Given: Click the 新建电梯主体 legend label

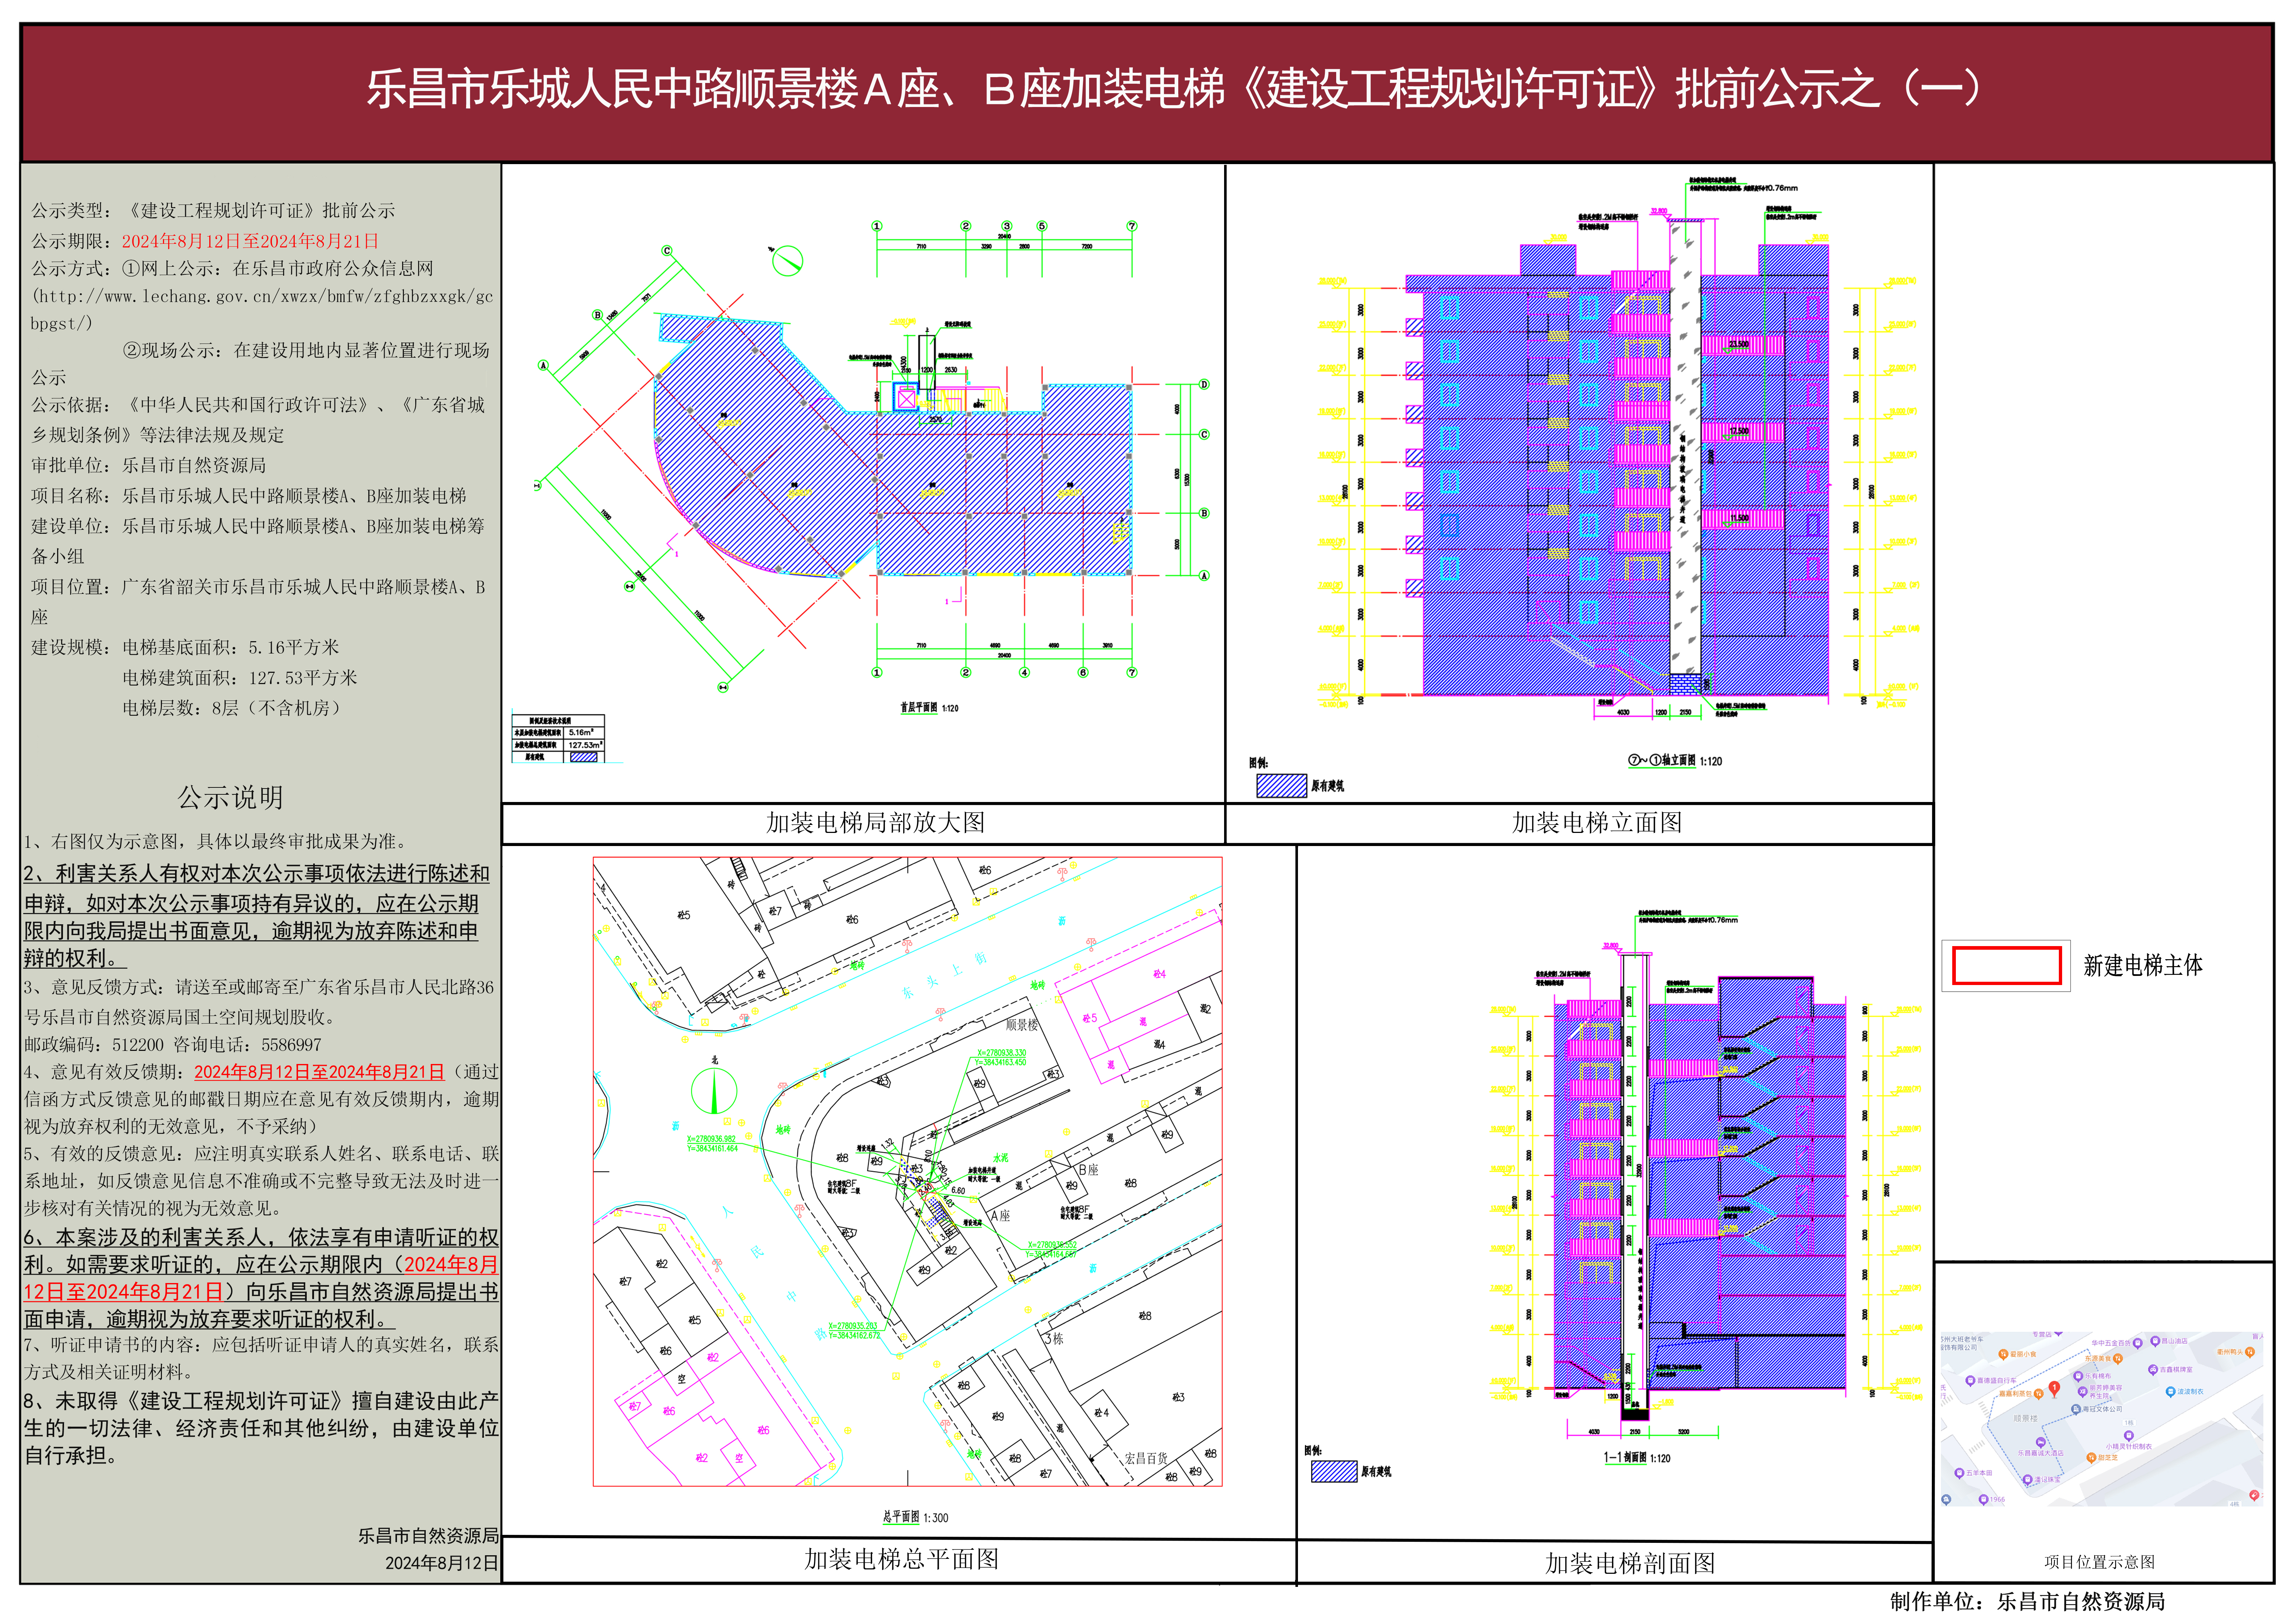Looking at the screenshot, I should [x=2143, y=966].
